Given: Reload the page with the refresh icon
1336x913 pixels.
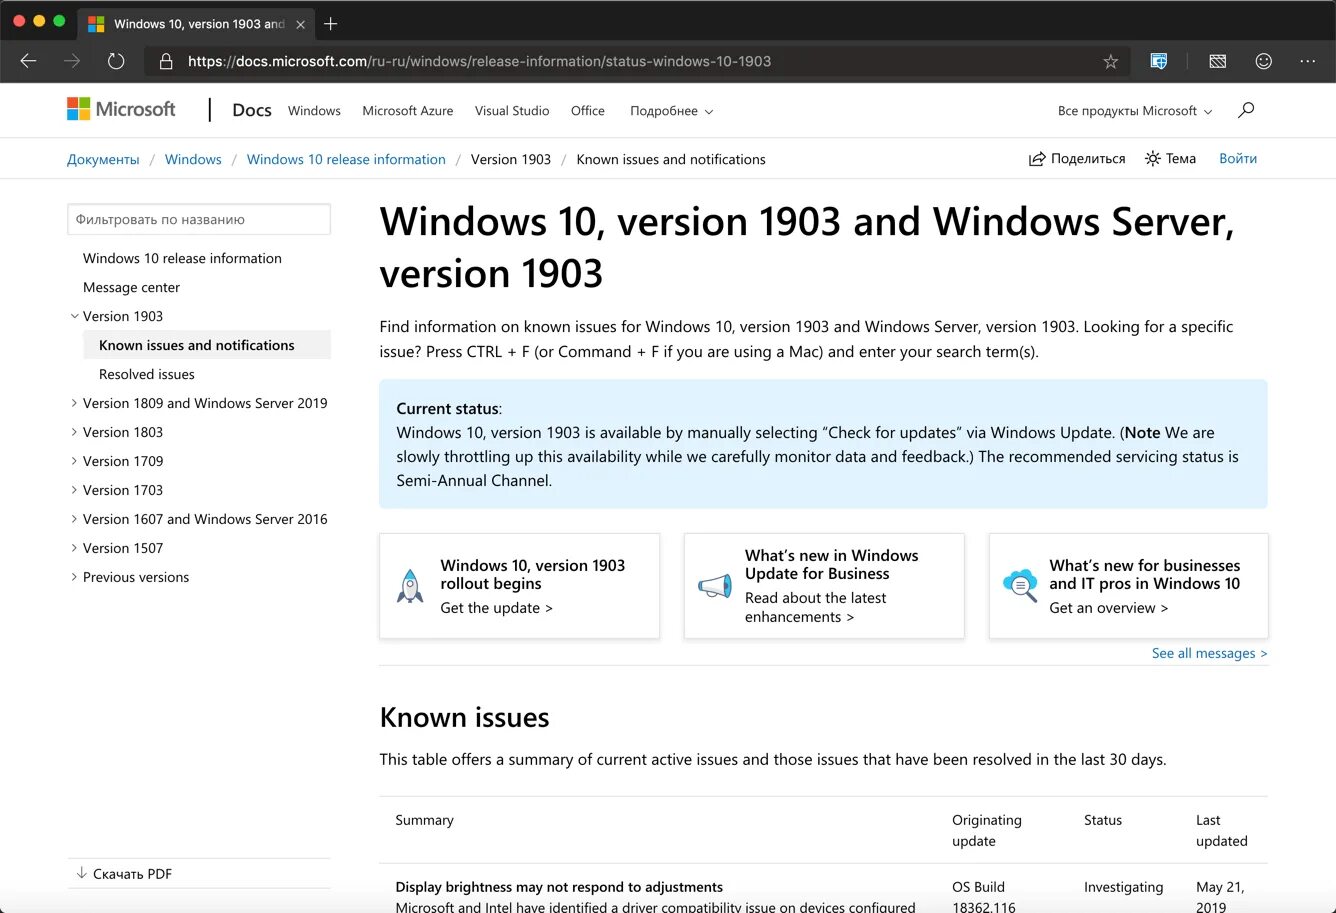Looking at the screenshot, I should pos(116,61).
